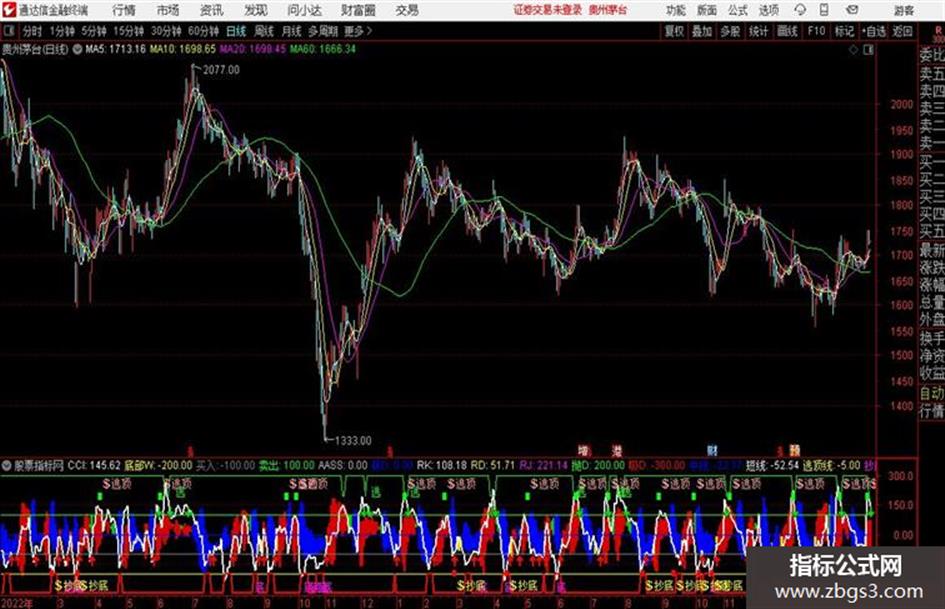Open the 功能 menu
Screen dimensions: 945x609
[676, 10]
